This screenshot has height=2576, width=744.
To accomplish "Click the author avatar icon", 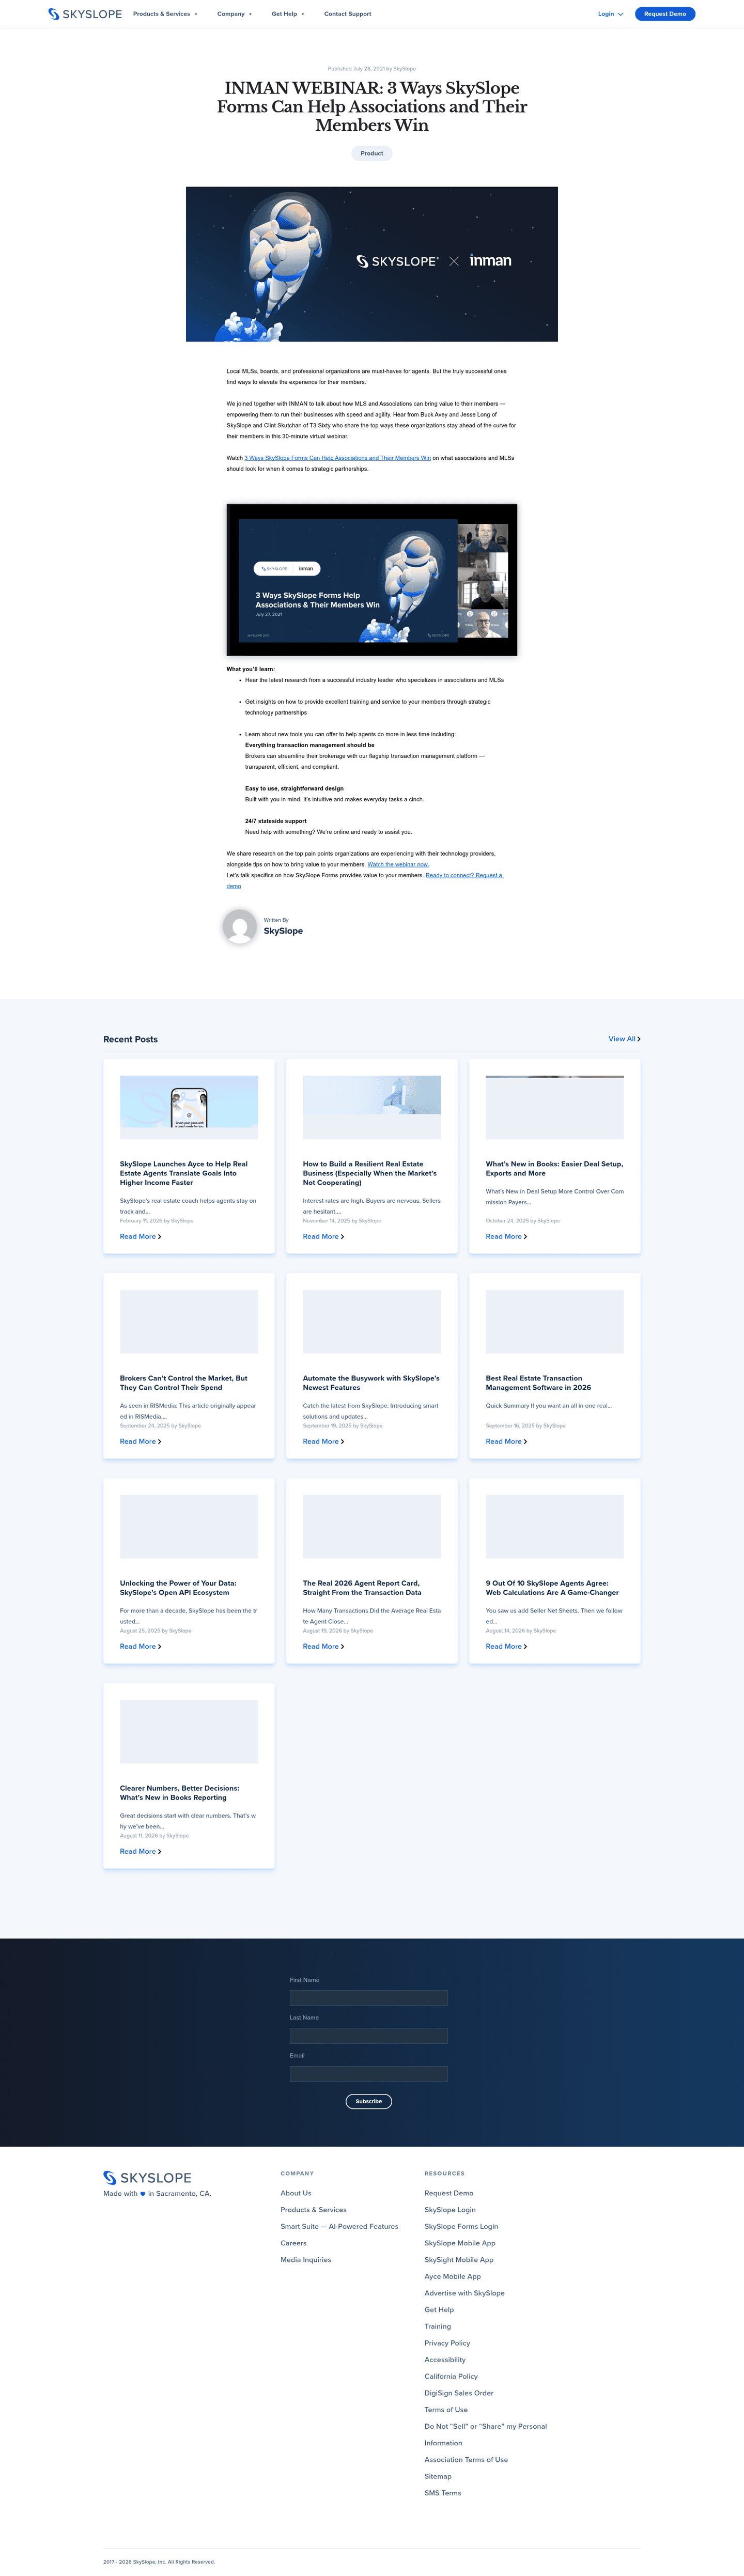I will pos(240,926).
